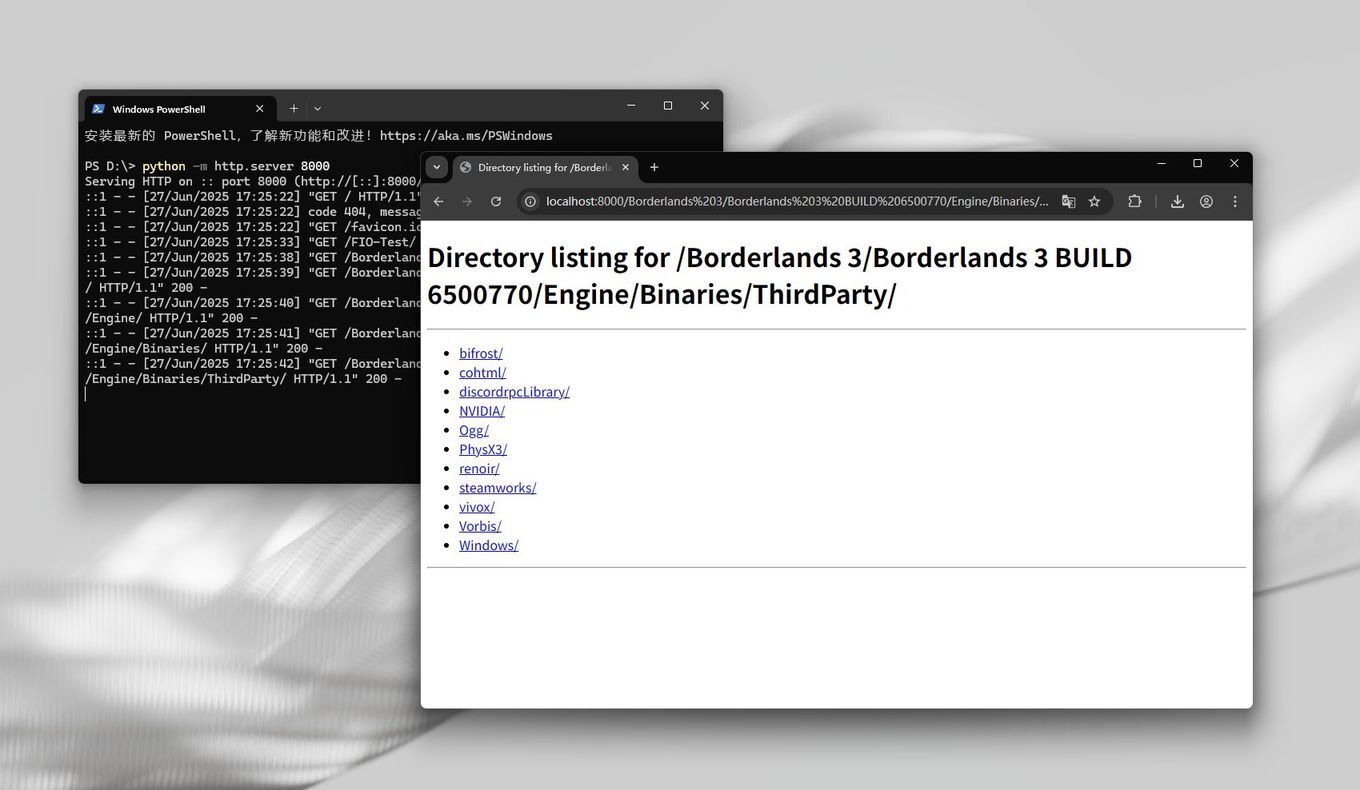This screenshot has height=790, width=1360.
Task: Add a new PowerShell tab
Action: click(x=294, y=108)
